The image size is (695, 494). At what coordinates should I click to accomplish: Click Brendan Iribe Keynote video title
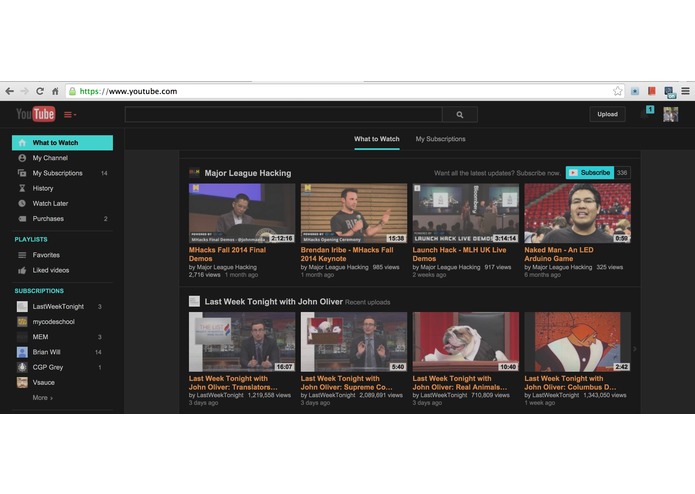tap(347, 254)
